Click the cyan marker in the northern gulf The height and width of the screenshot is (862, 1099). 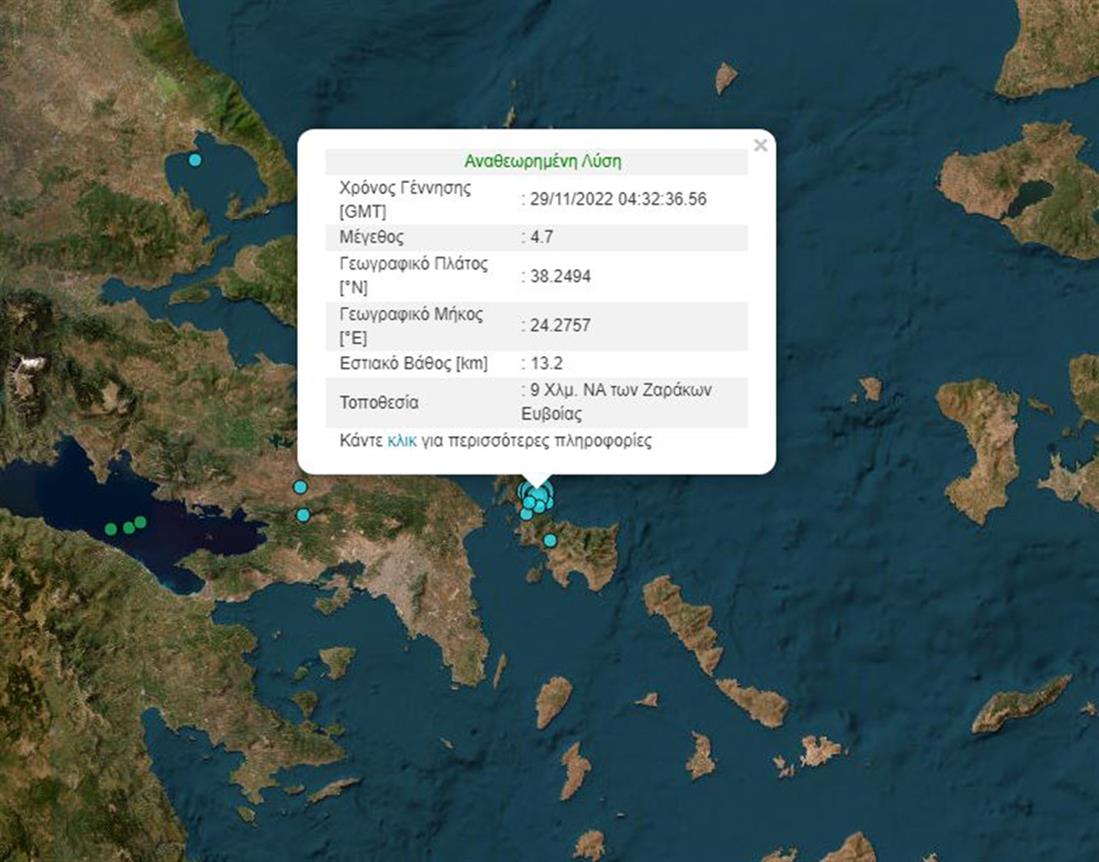tap(195, 159)
